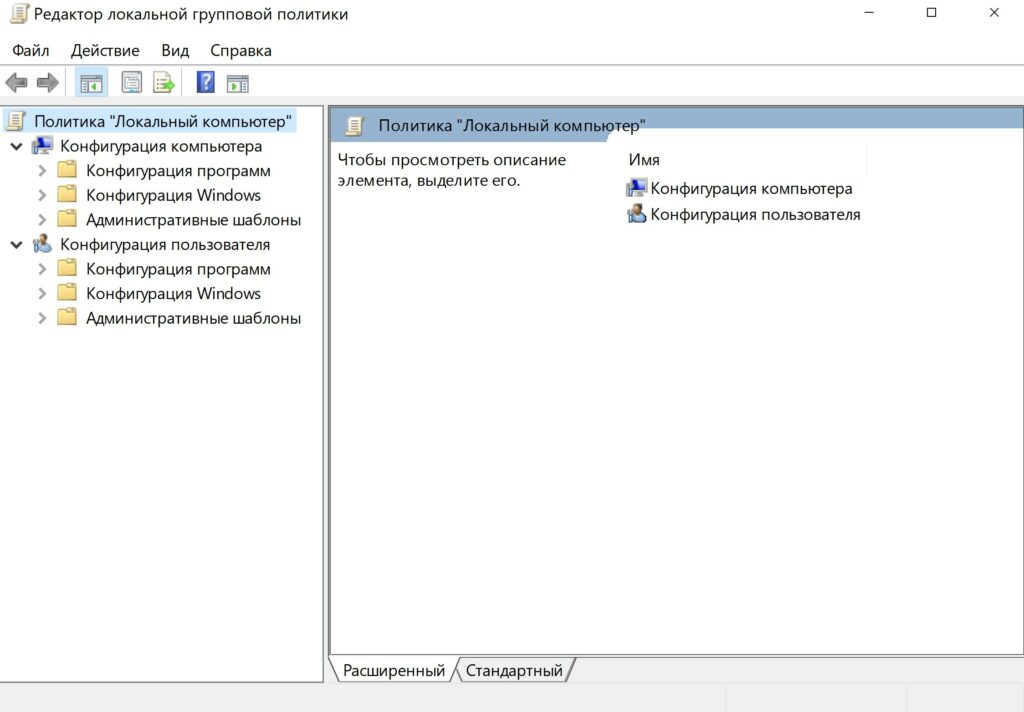Click the Forward arrow toolbar icon
Image resolution: width=1024 pixels, height=712 pixels.
click(x=48, y=83)
